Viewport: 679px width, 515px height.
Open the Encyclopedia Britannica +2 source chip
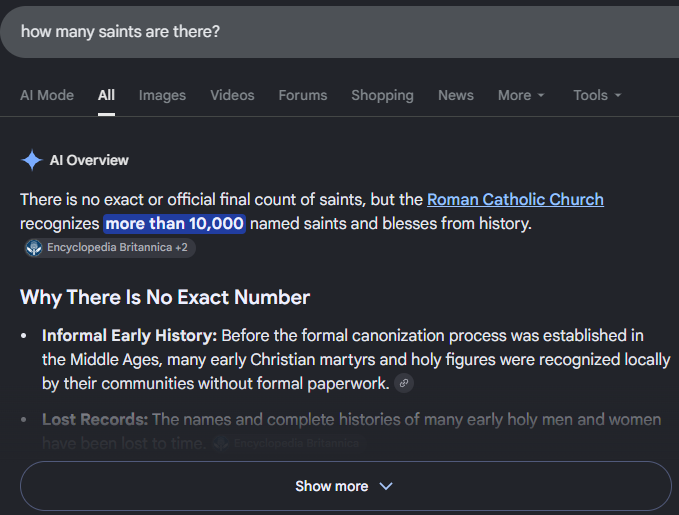110,248
